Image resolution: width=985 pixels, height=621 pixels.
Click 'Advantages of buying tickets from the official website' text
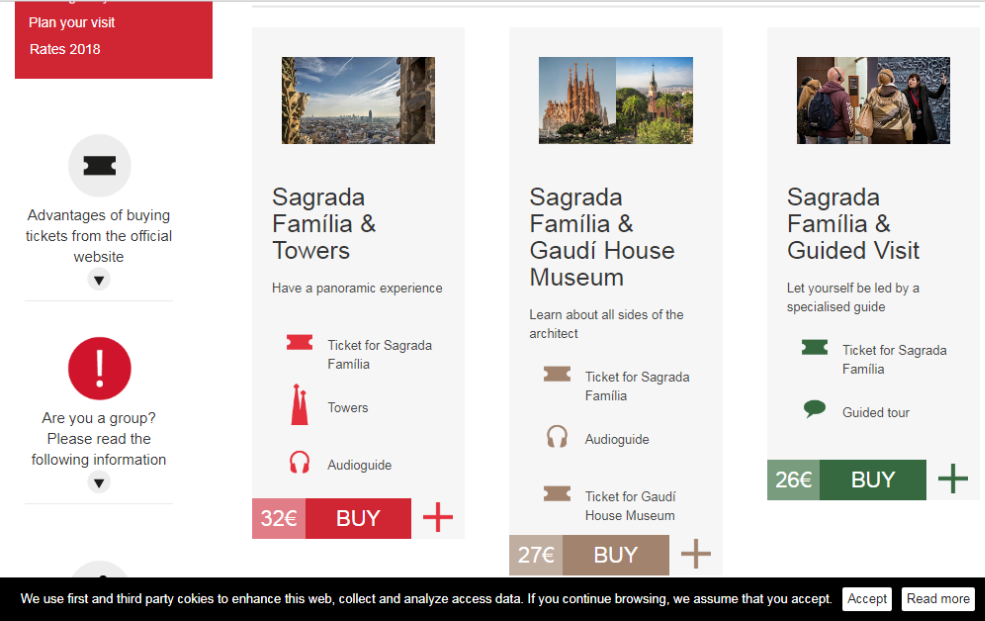click(x=99, y=235)
